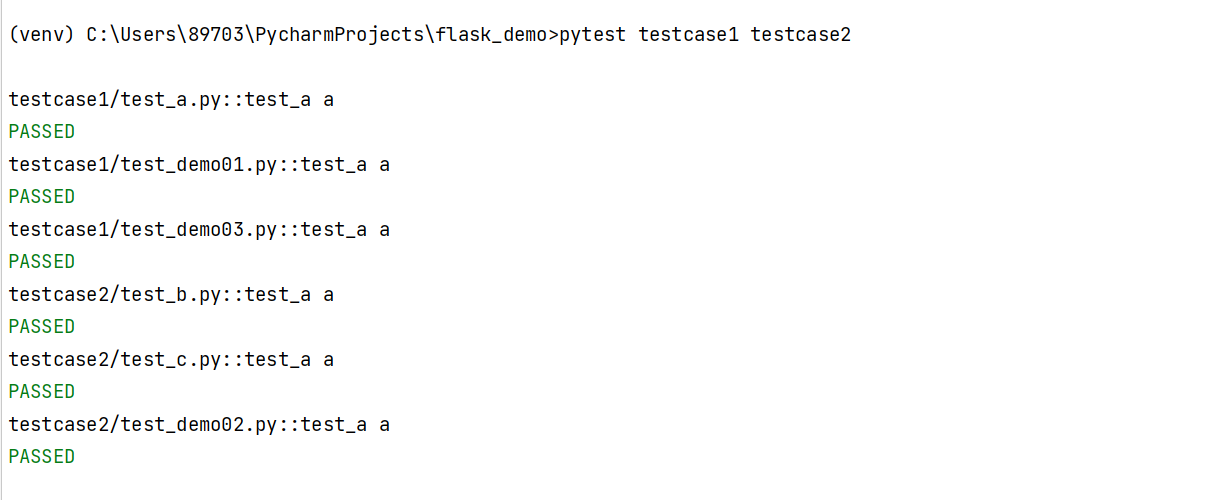The image size is (1220, 500).
Task: Click the testcase2 argument in the command
Action: [800, 35]
